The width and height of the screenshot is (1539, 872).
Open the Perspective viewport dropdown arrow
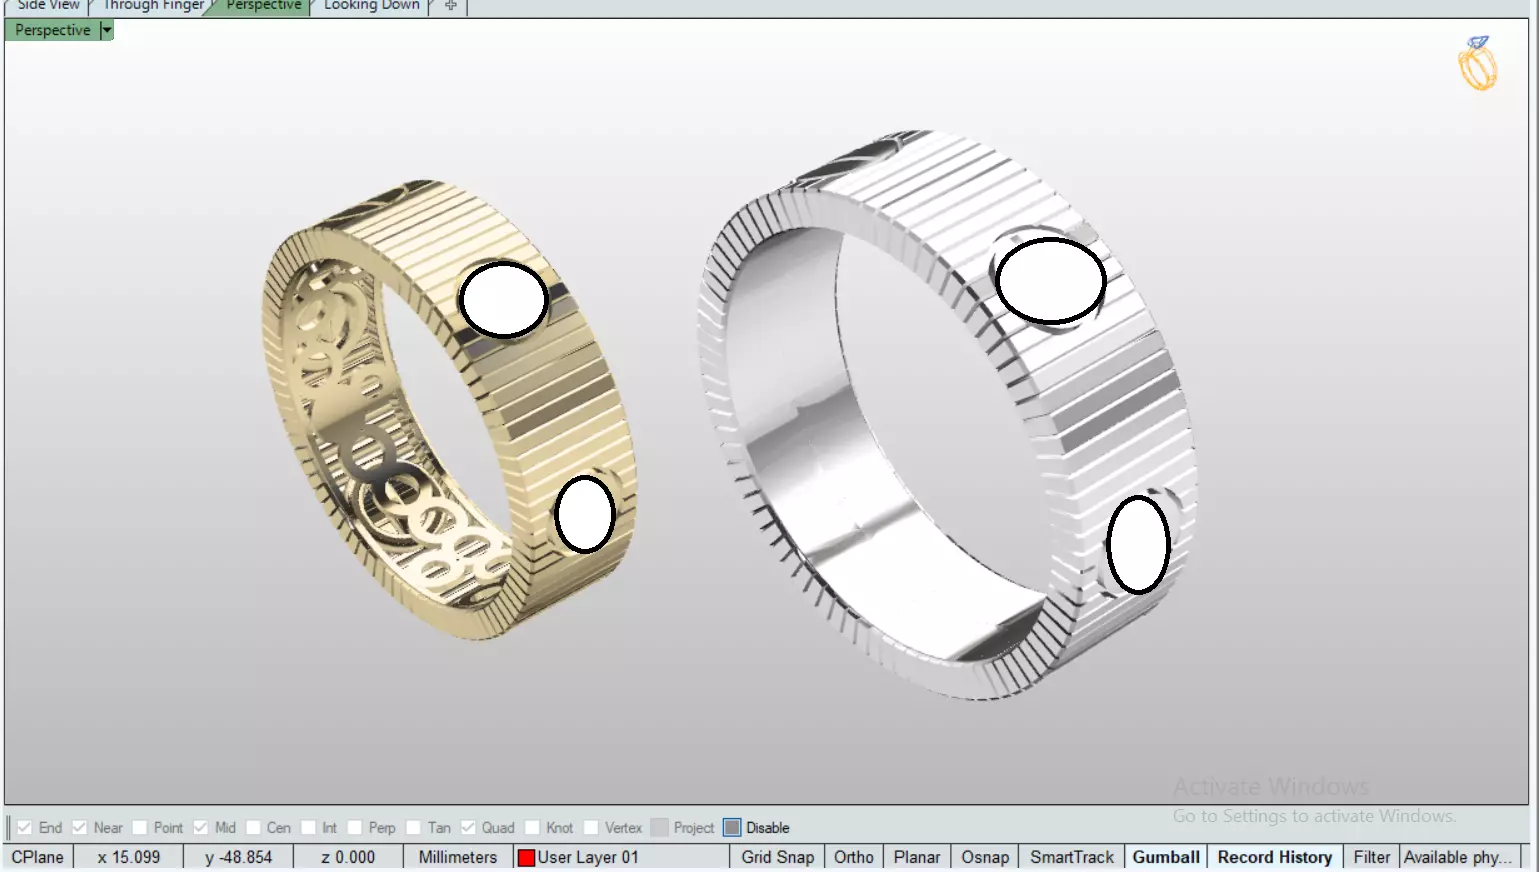tap(107, 30)
